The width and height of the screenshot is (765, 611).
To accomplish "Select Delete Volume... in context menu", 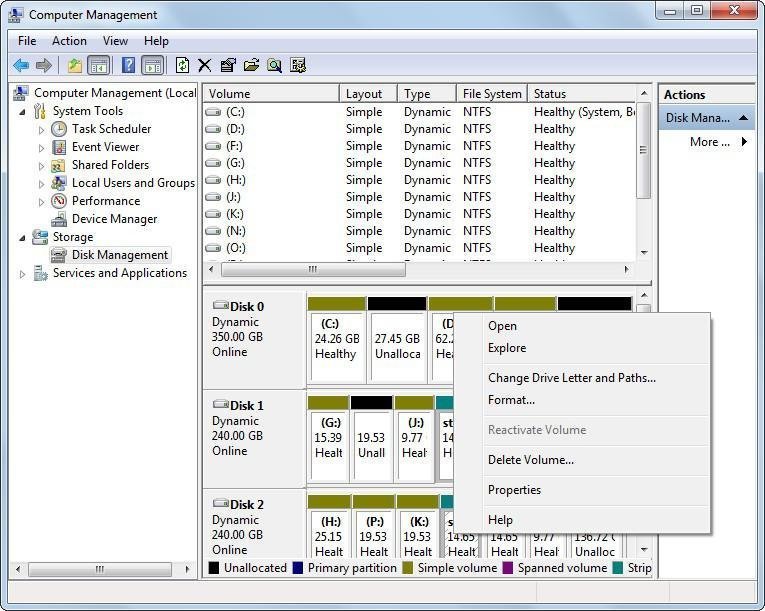I will click(x=530, y=460).
